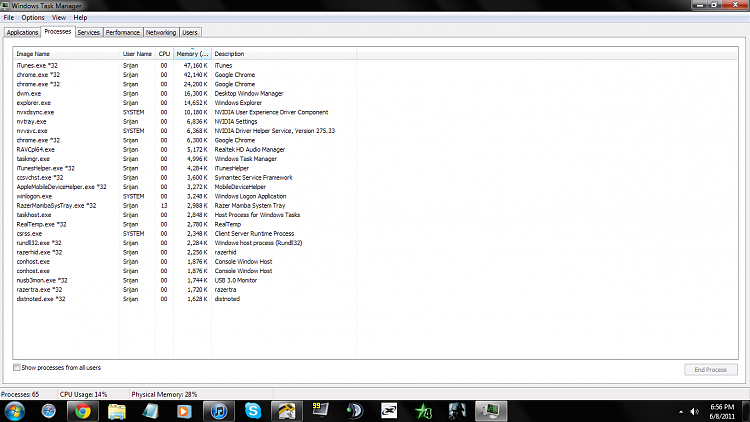Open Skype from the taskbar
750x422 pixels.
[253, 411]
